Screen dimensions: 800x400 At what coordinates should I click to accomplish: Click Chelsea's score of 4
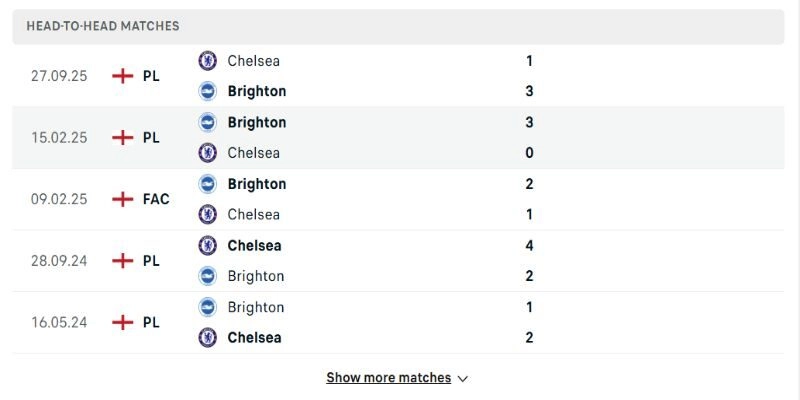coord(529,245)
